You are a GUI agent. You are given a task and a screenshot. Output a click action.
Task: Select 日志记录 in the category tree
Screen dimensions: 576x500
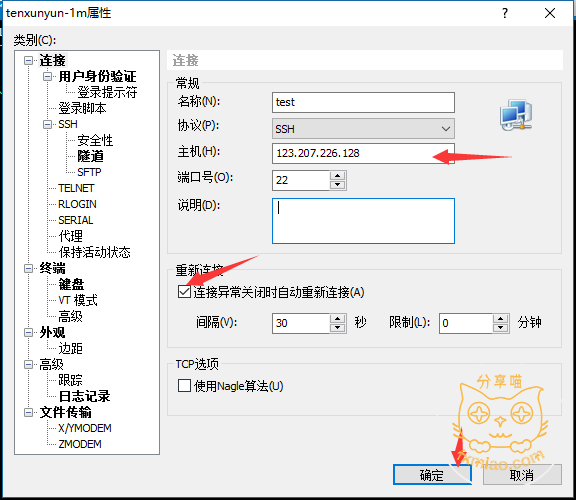click(84, 396)
